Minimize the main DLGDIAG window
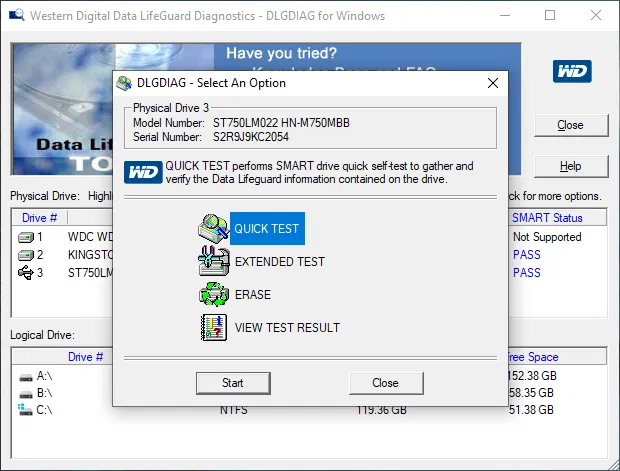 [x=505, y=15]
